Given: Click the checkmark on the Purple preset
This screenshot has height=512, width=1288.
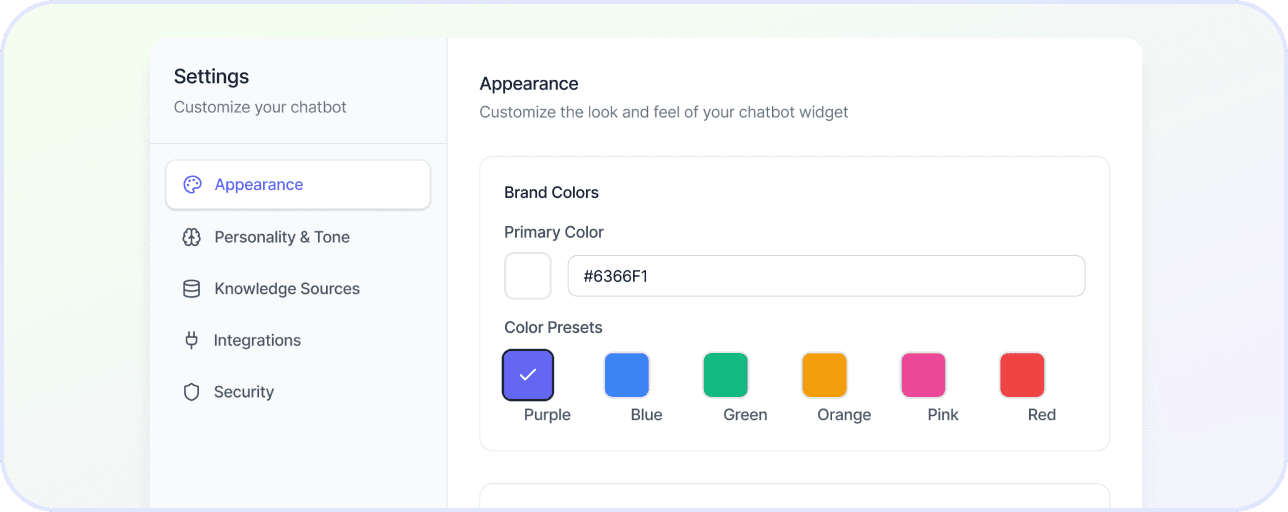Looking at the screenshot, I should point(528,375).
